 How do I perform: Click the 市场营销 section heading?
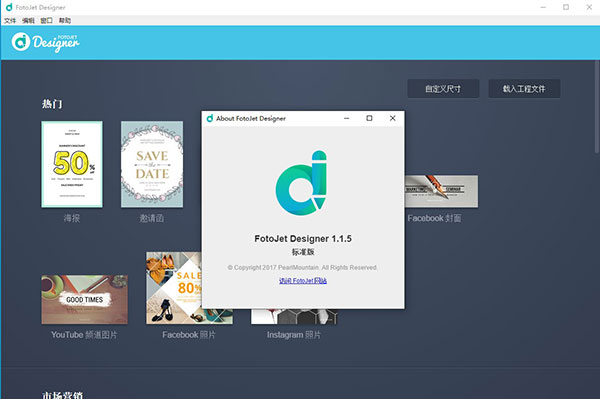[x=62, y=395]
